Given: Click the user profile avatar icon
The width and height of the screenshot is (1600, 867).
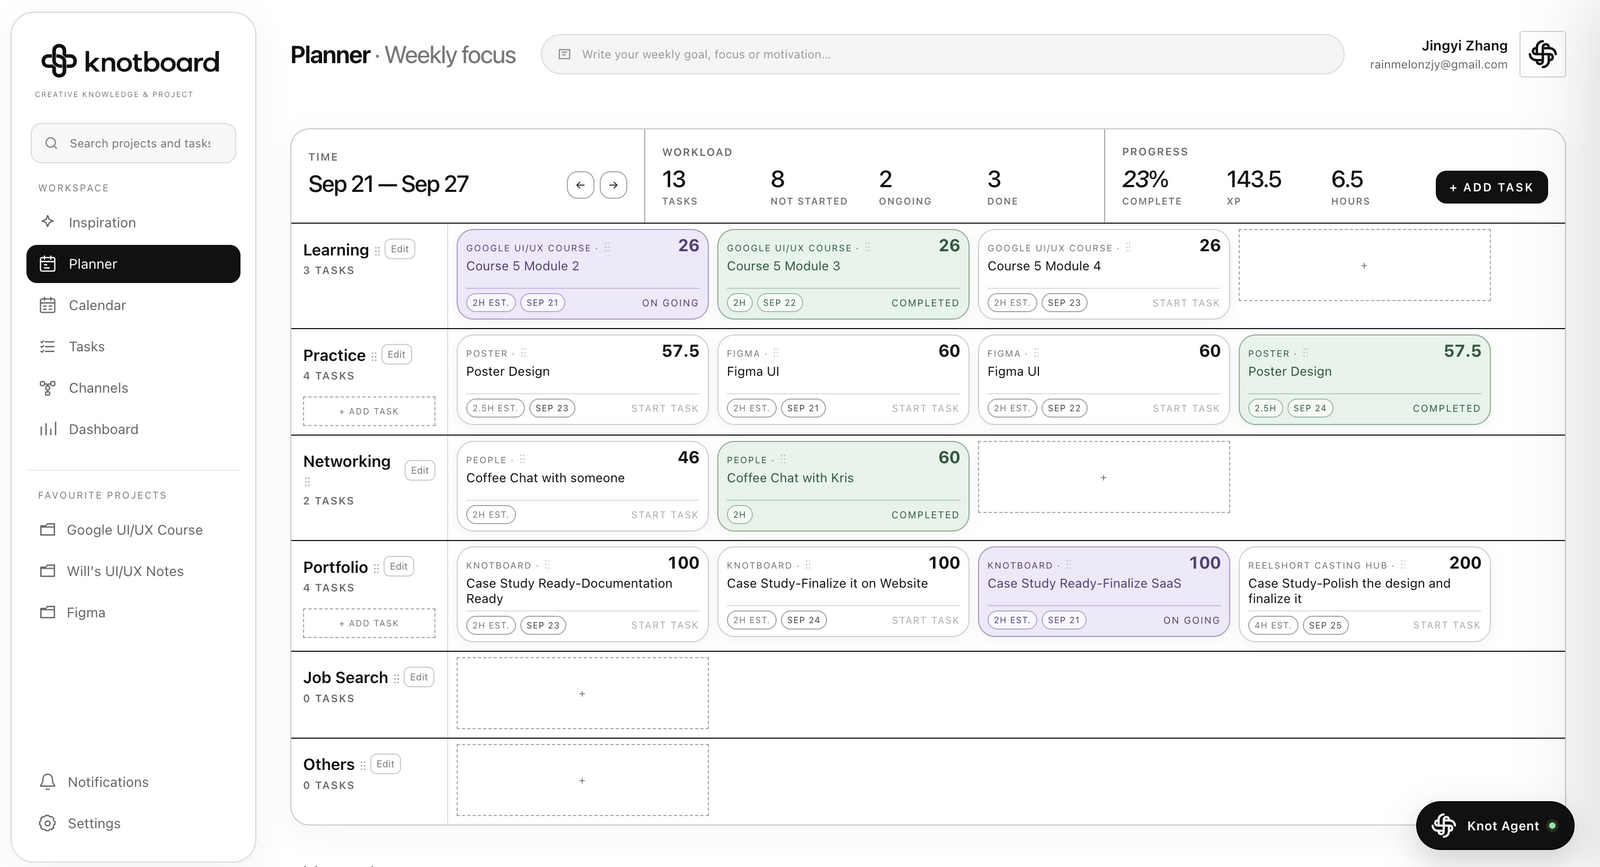Looking at the screenshot, I should pos(1542,54).
